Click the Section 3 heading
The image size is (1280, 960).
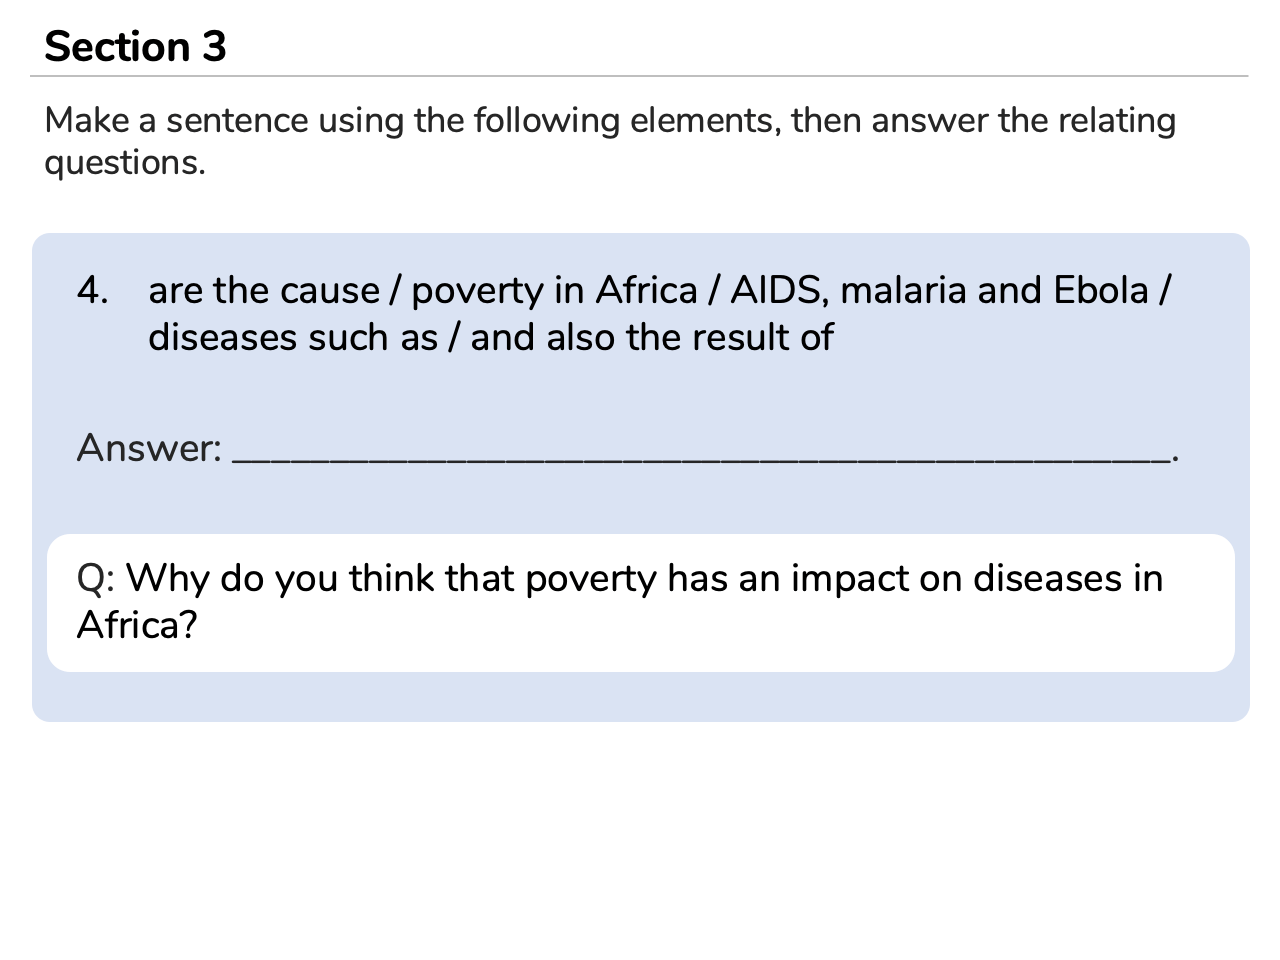135,47
